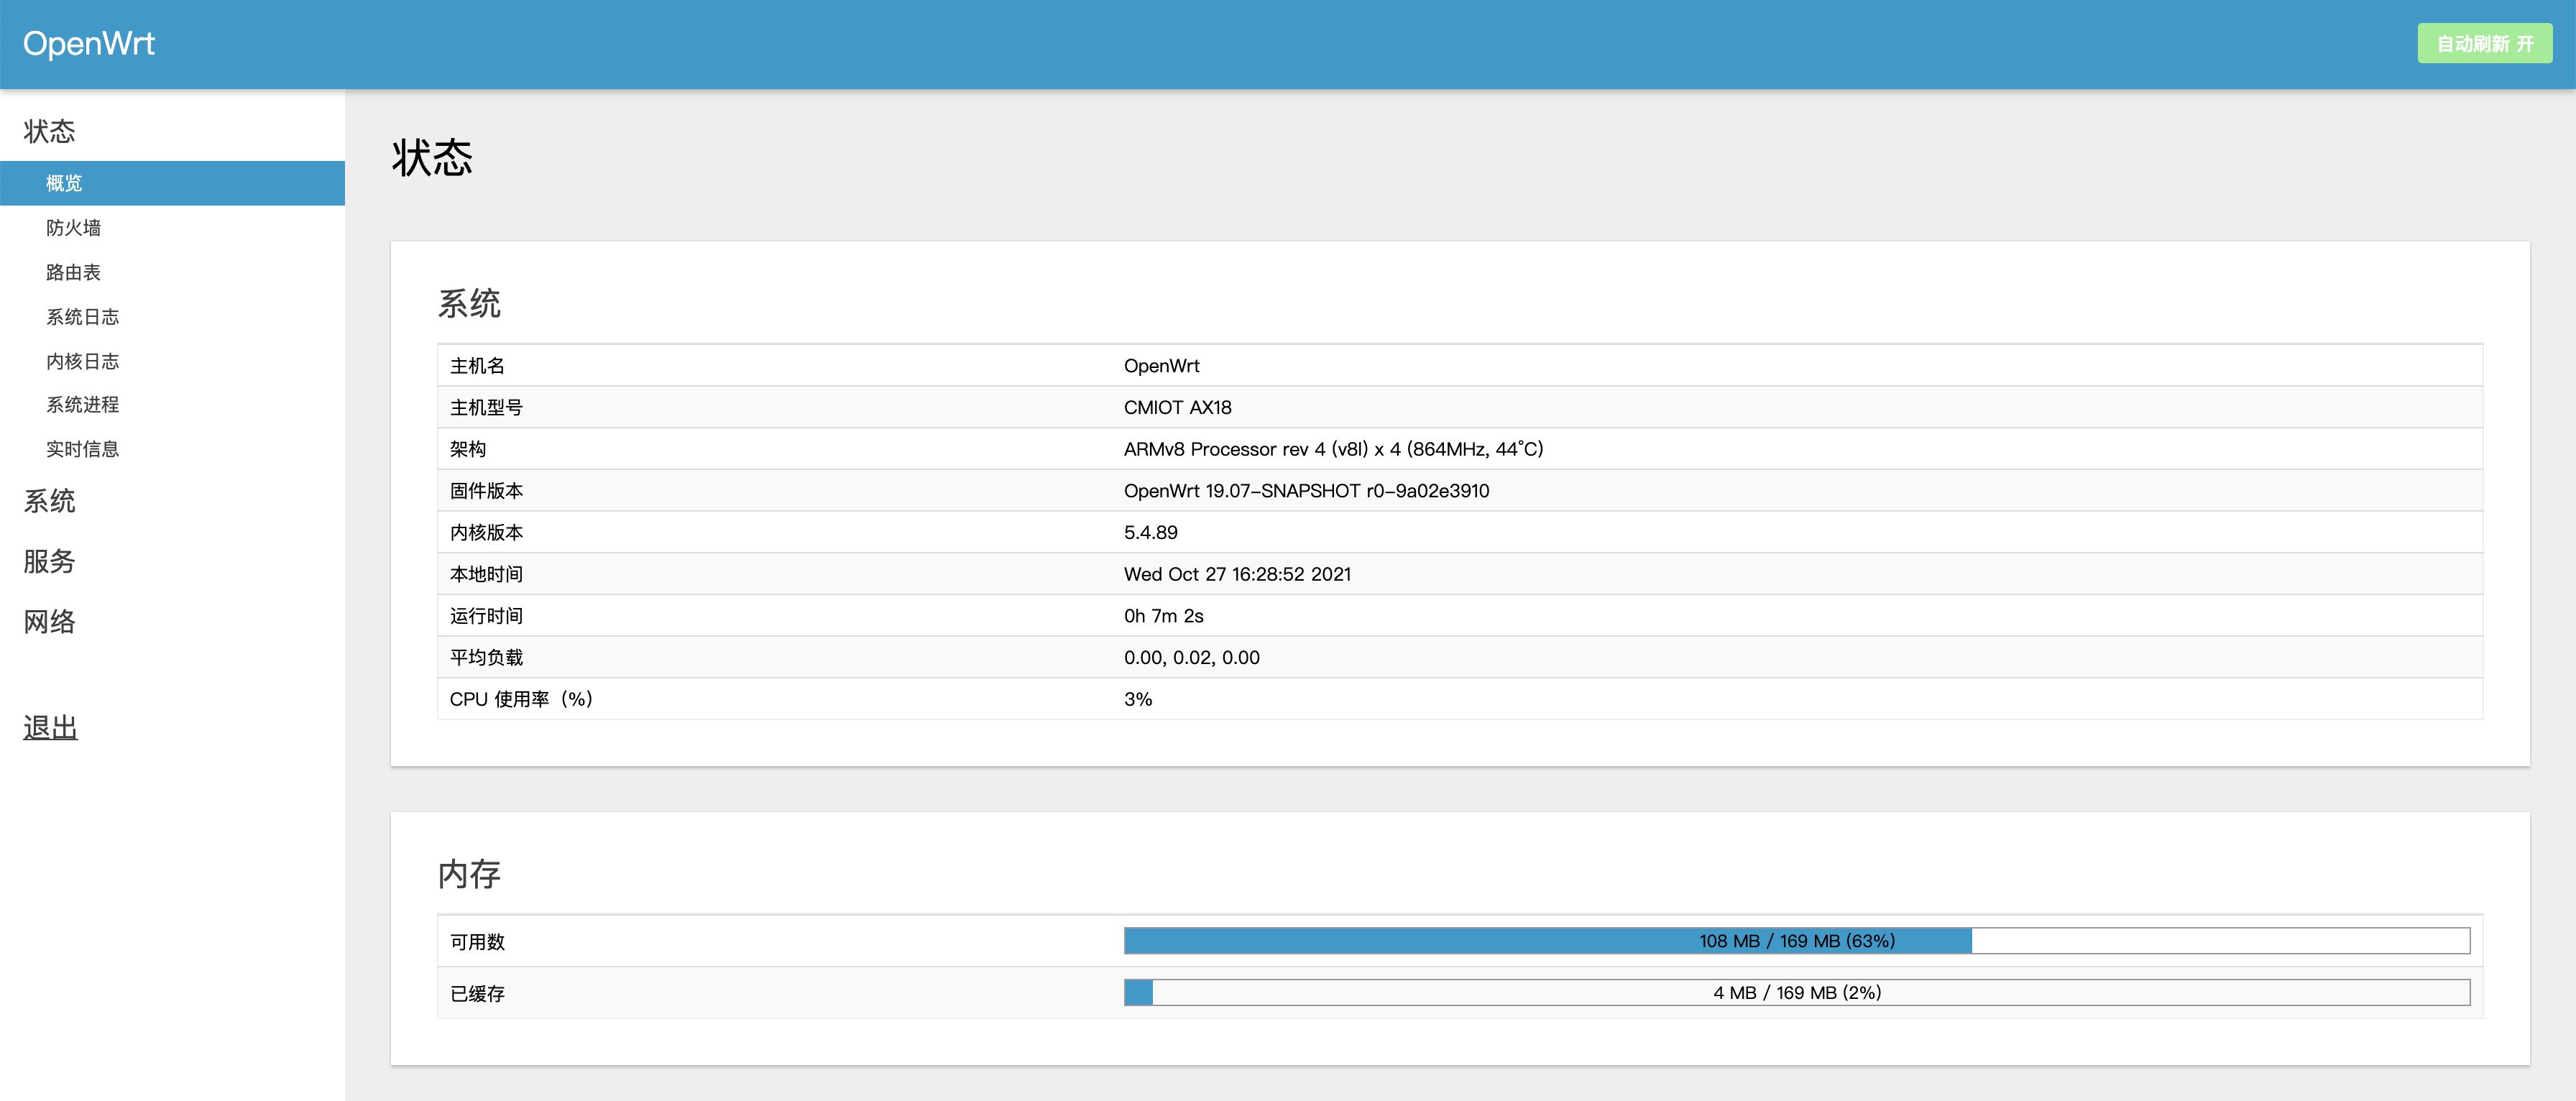This screenshot has height=1101, width=2576.
Task: Click the 运行时间 row label
Action: 486,616
